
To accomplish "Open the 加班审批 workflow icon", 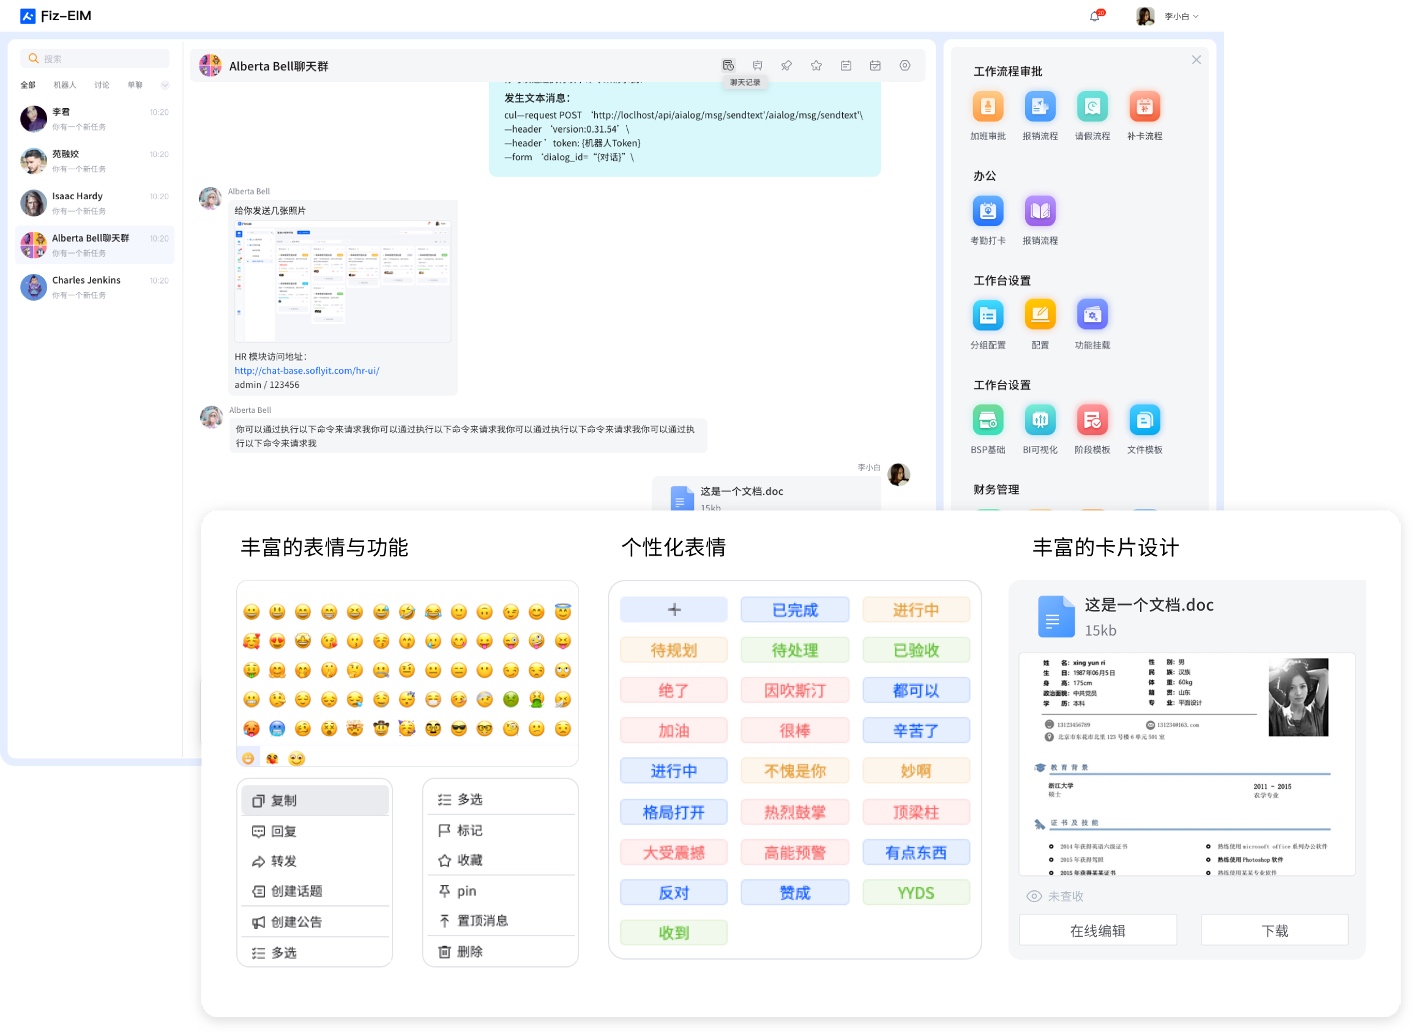I will pyautogui.click(x=988, y=106).
